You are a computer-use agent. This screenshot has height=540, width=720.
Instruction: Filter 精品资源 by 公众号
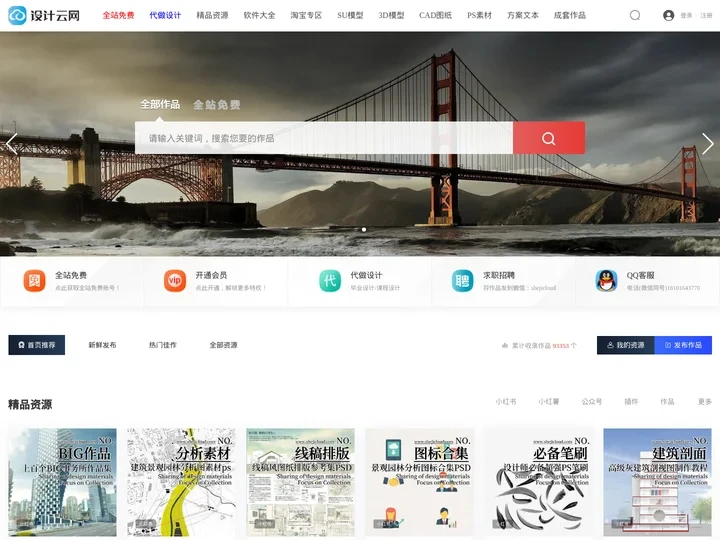pyautogui.click(x=592, y=401)
